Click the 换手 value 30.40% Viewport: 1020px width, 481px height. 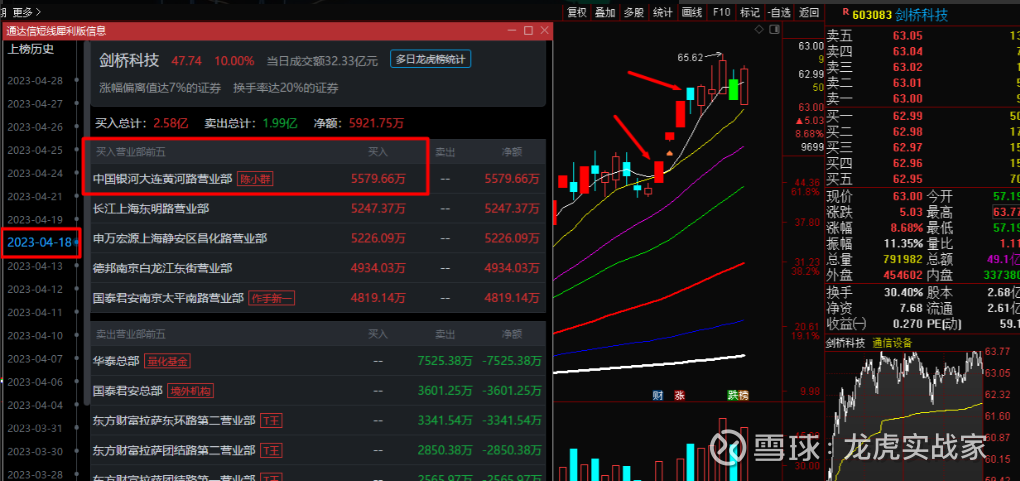pyautogui.click(x=903, y=293)
